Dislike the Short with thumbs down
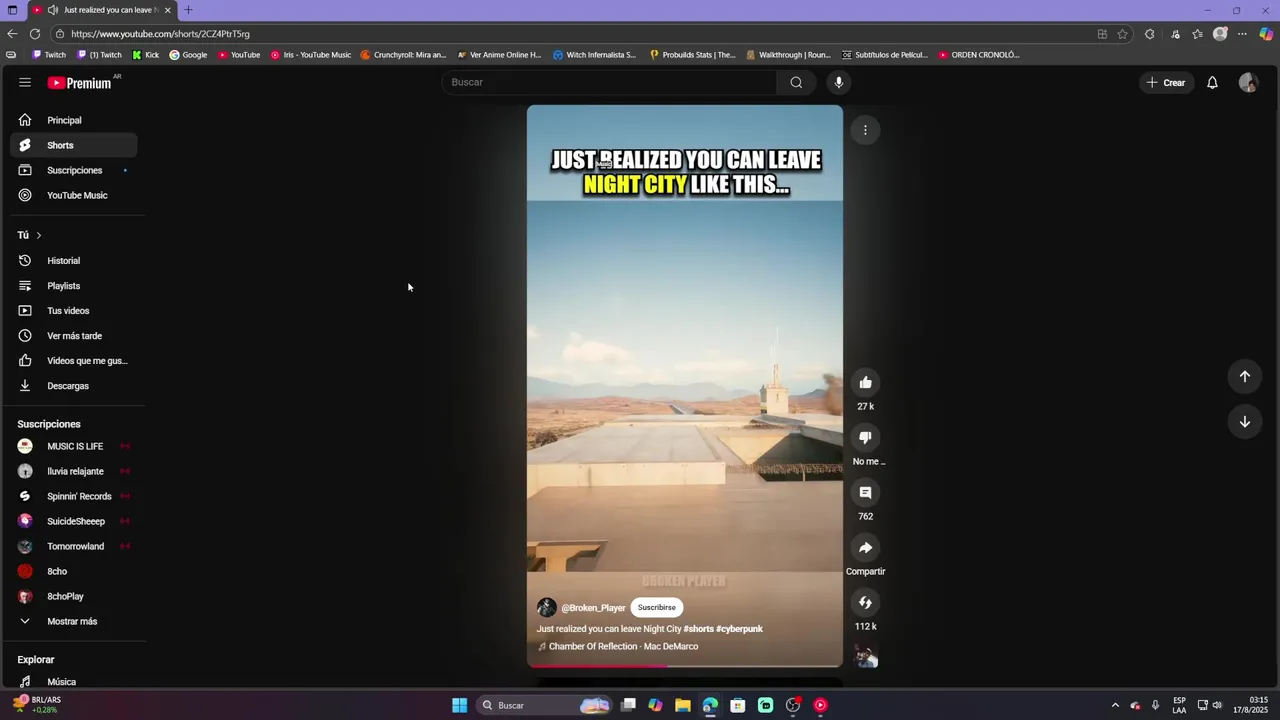Viewport: 1280px width, 720px height. pos(865,437)
